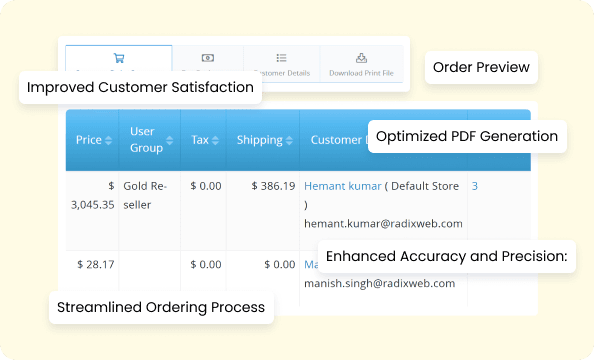Open the Download Print File tab
This screenshot has height=360, width=594.
click(x=361, y=64)
